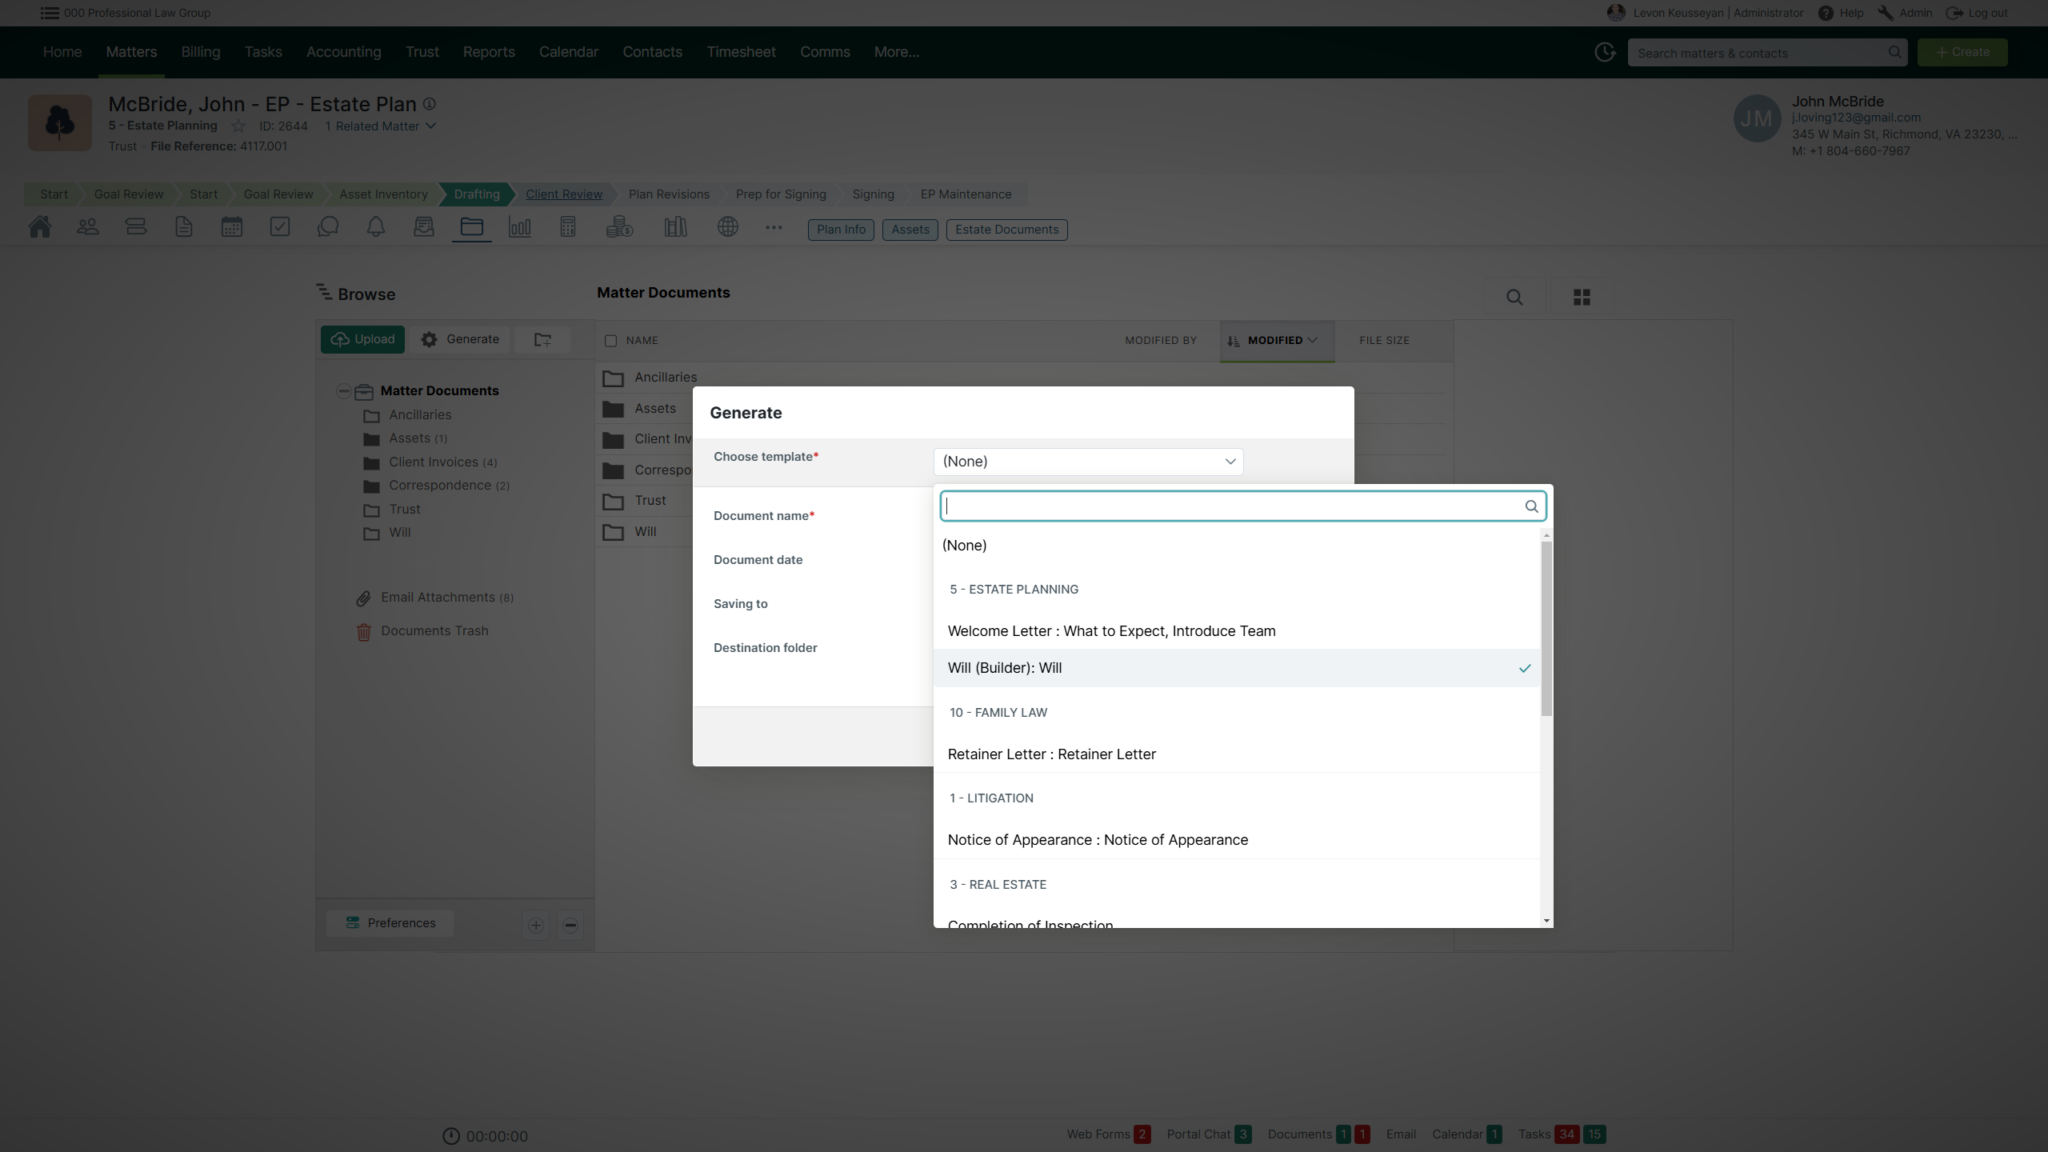Image resolution: width=2048 pixels, height=1152 pixels.
Task: Open the calendar icon in matter toolbar
Action: tap(232, 228)
